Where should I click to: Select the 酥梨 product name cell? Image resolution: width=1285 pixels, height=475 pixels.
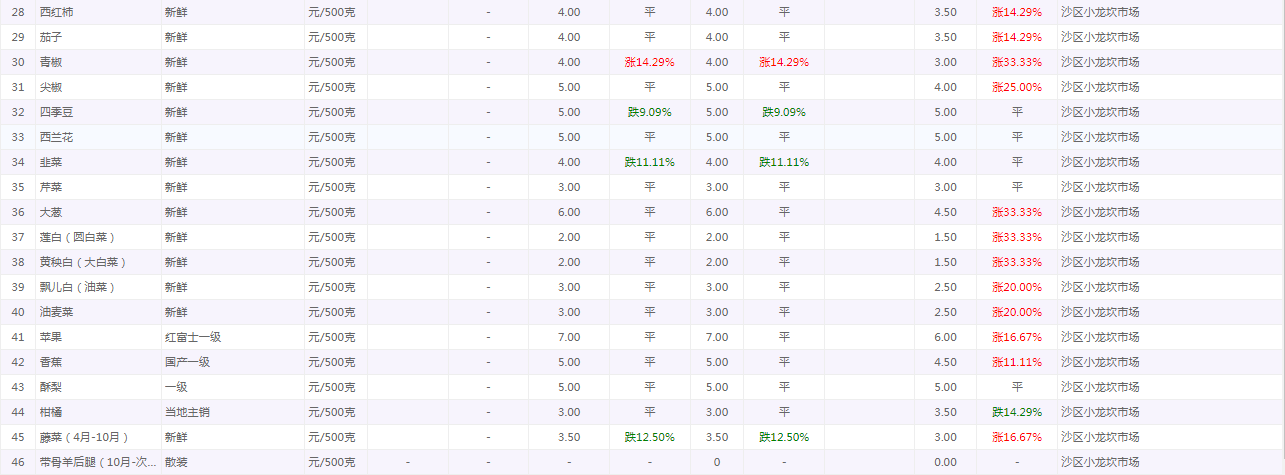50,387
